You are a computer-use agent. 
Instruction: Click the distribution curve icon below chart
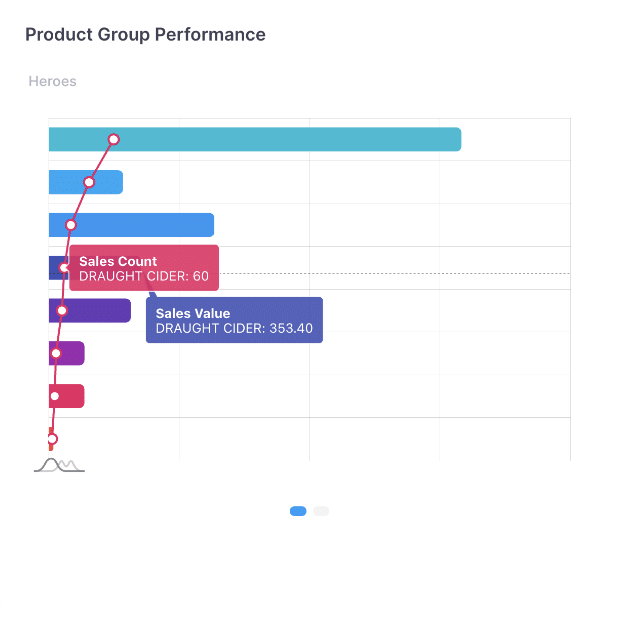pos(59,465)
